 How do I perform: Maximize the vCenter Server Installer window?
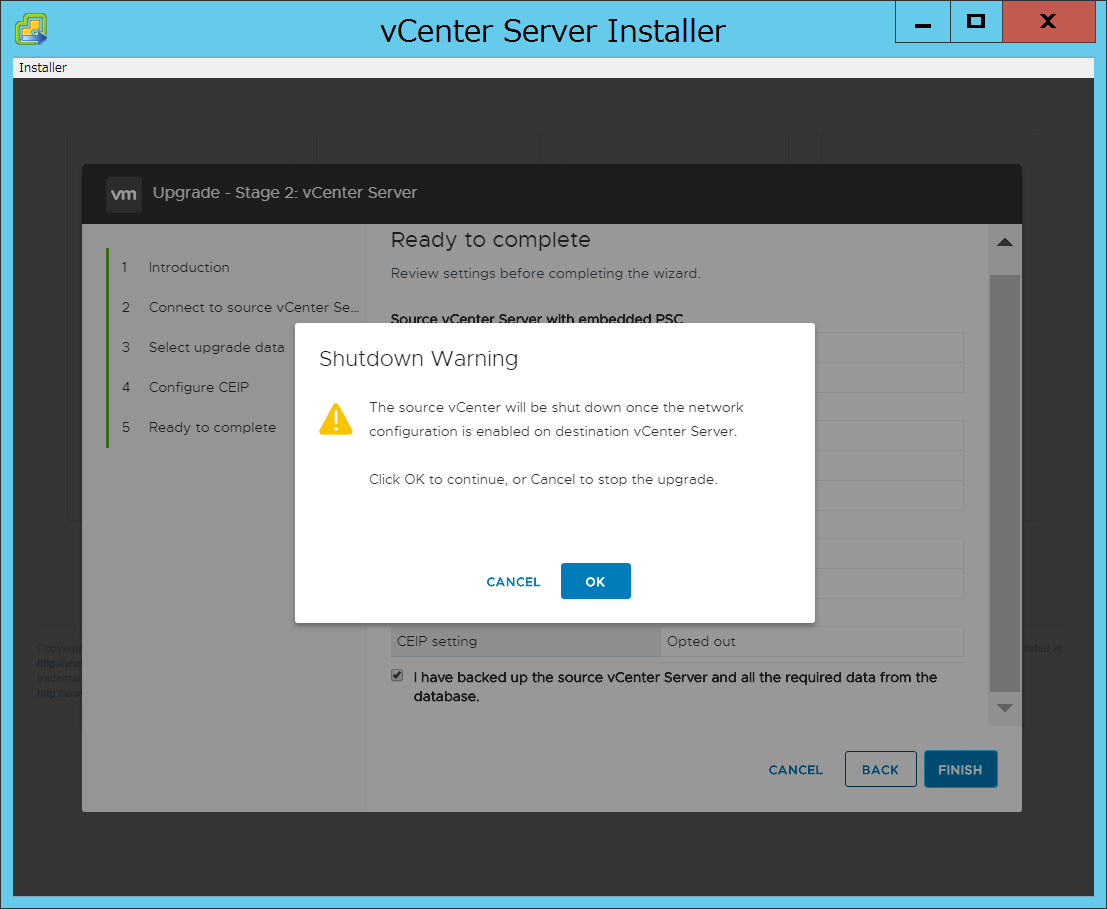[x=976, y=22]
